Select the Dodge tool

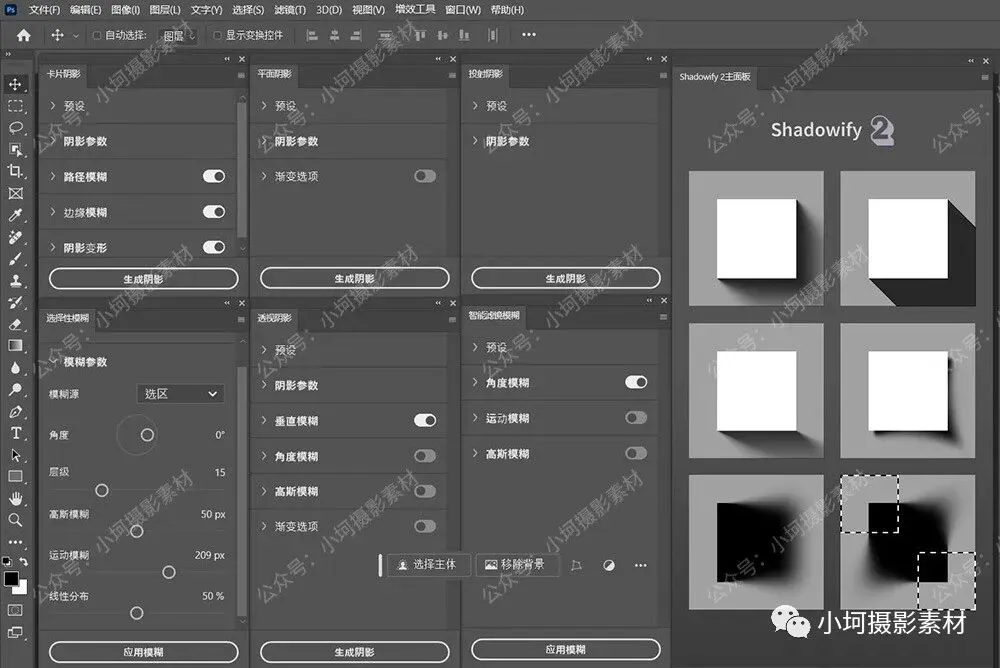[15, 389]
